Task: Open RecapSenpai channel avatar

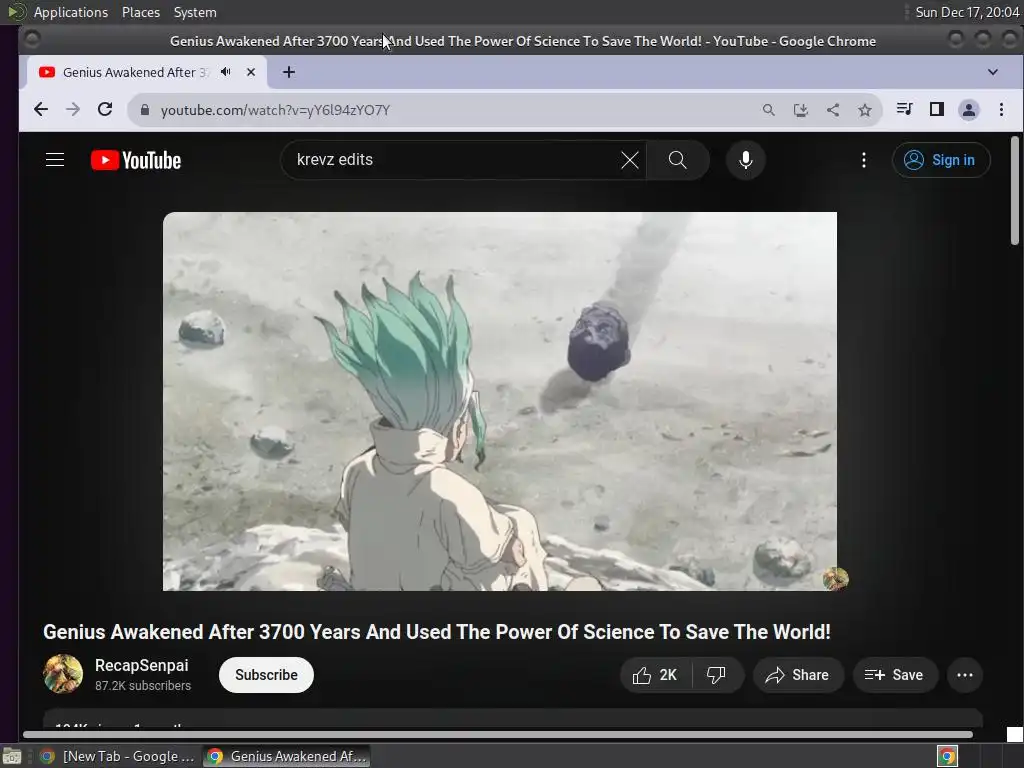Action: tap(63, 674)
